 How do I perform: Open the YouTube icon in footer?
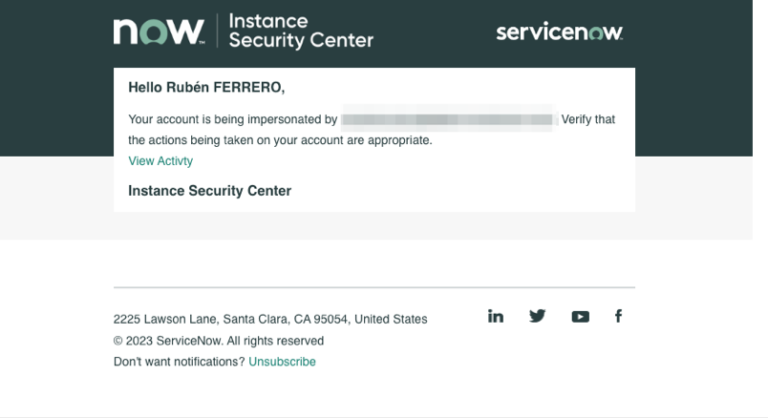580,317
